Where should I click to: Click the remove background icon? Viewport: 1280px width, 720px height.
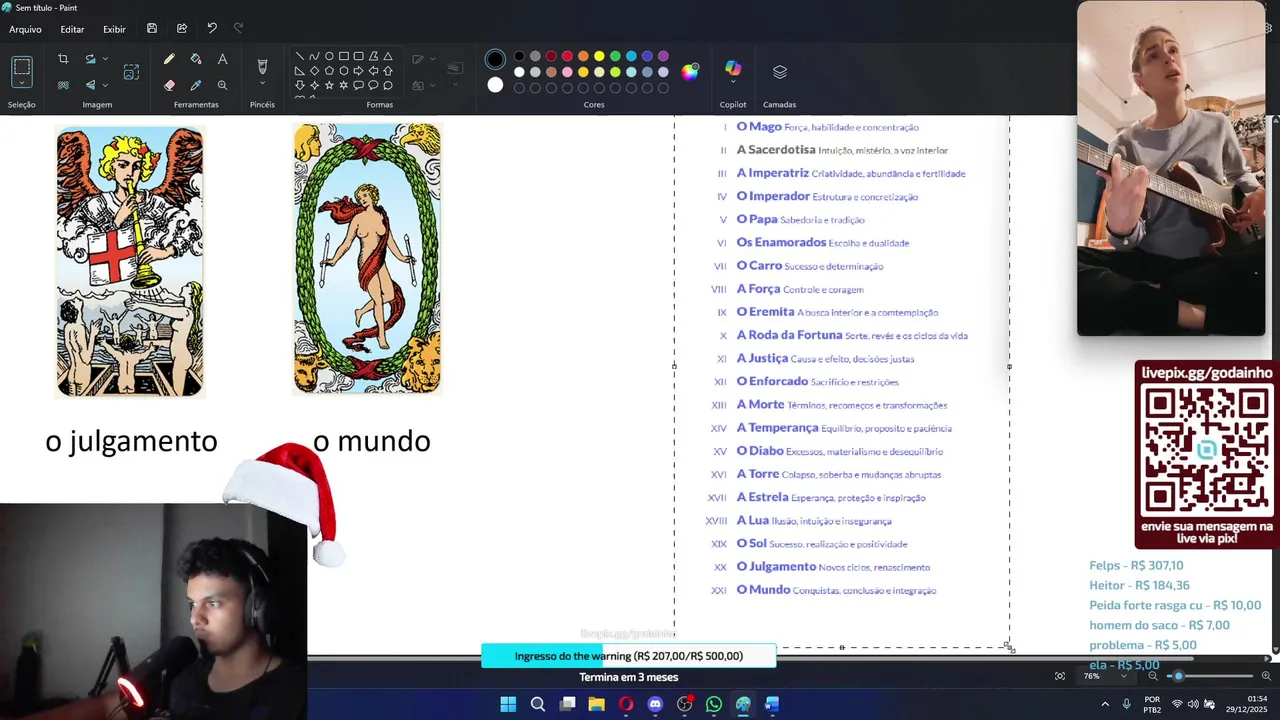pyautogui.click(x=63, y=85)
